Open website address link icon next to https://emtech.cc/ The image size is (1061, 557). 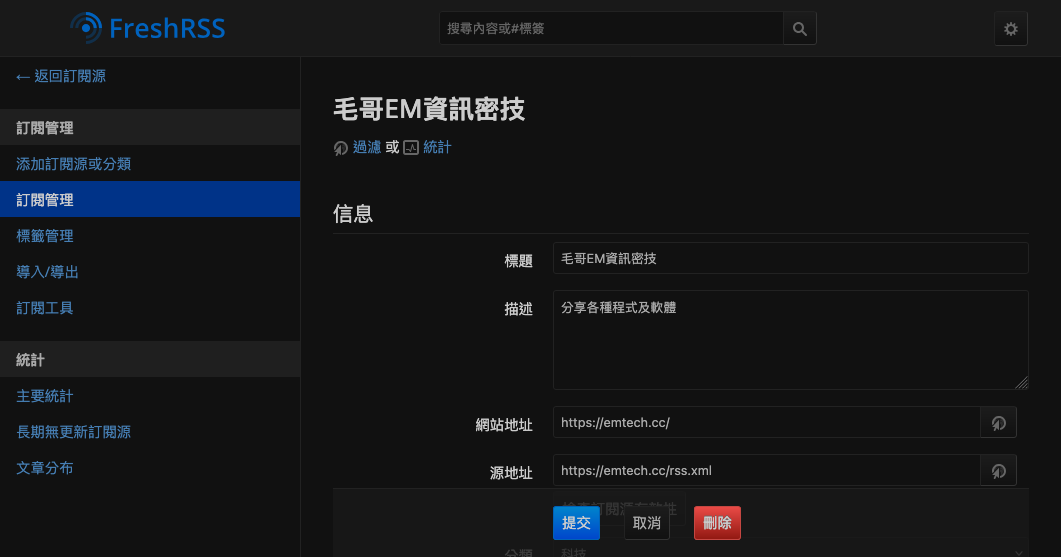pos(999,423)
